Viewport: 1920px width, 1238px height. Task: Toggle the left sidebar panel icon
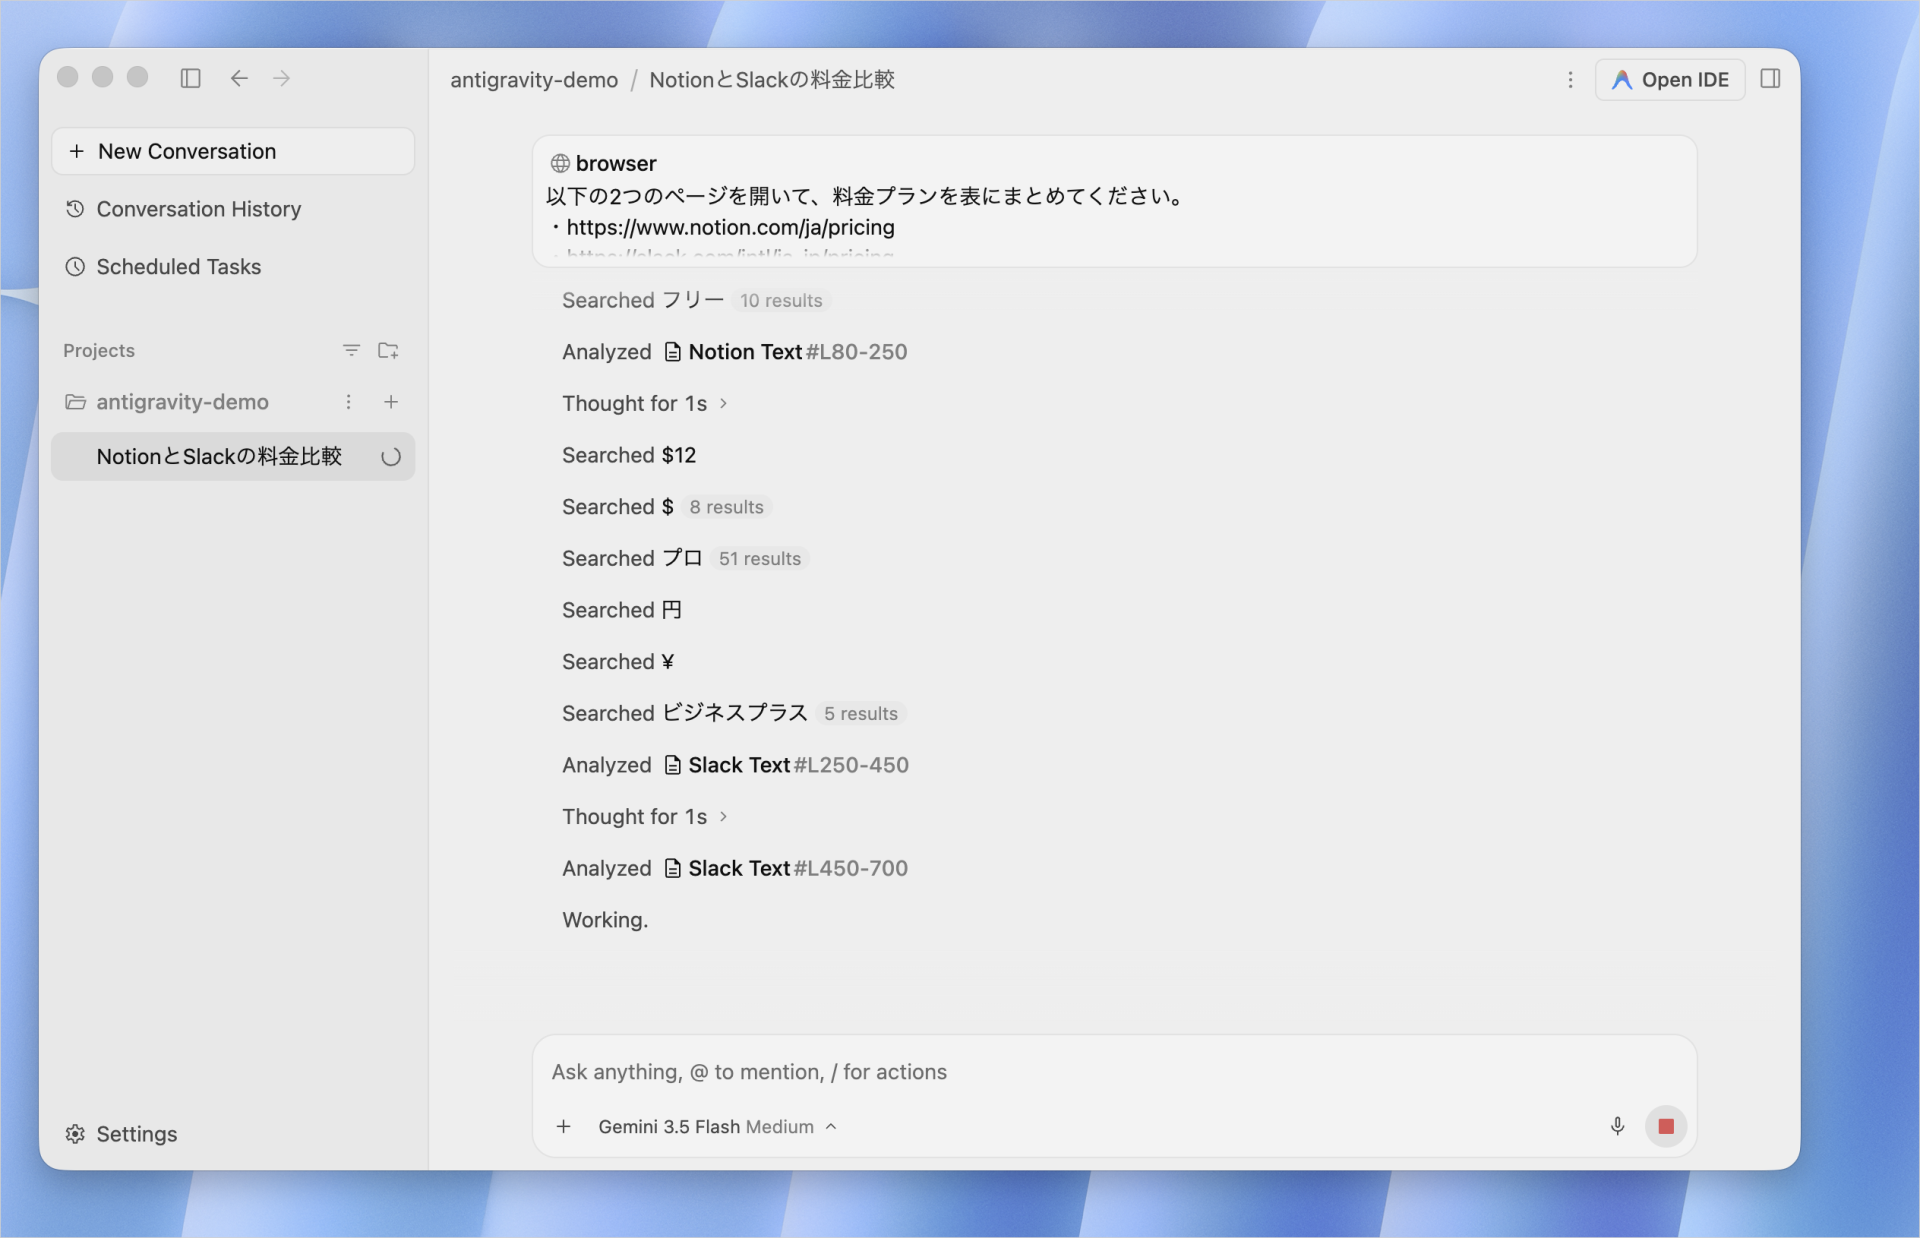(x=190, y=78)
